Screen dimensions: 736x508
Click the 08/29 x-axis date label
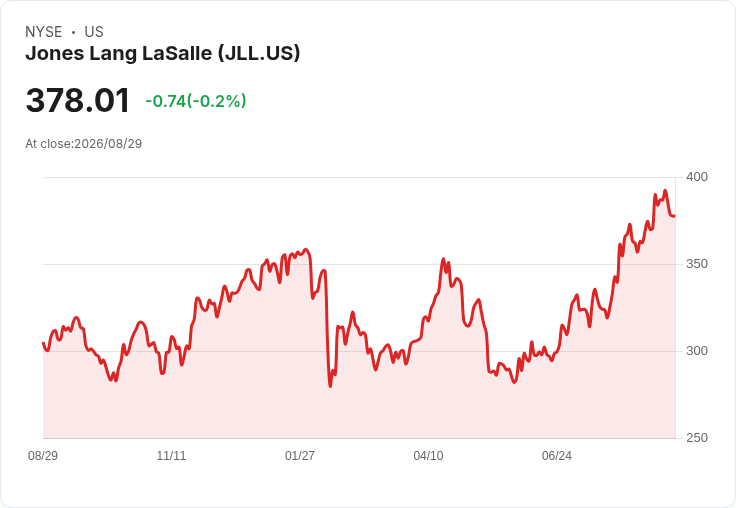click(x=43, y=455)
